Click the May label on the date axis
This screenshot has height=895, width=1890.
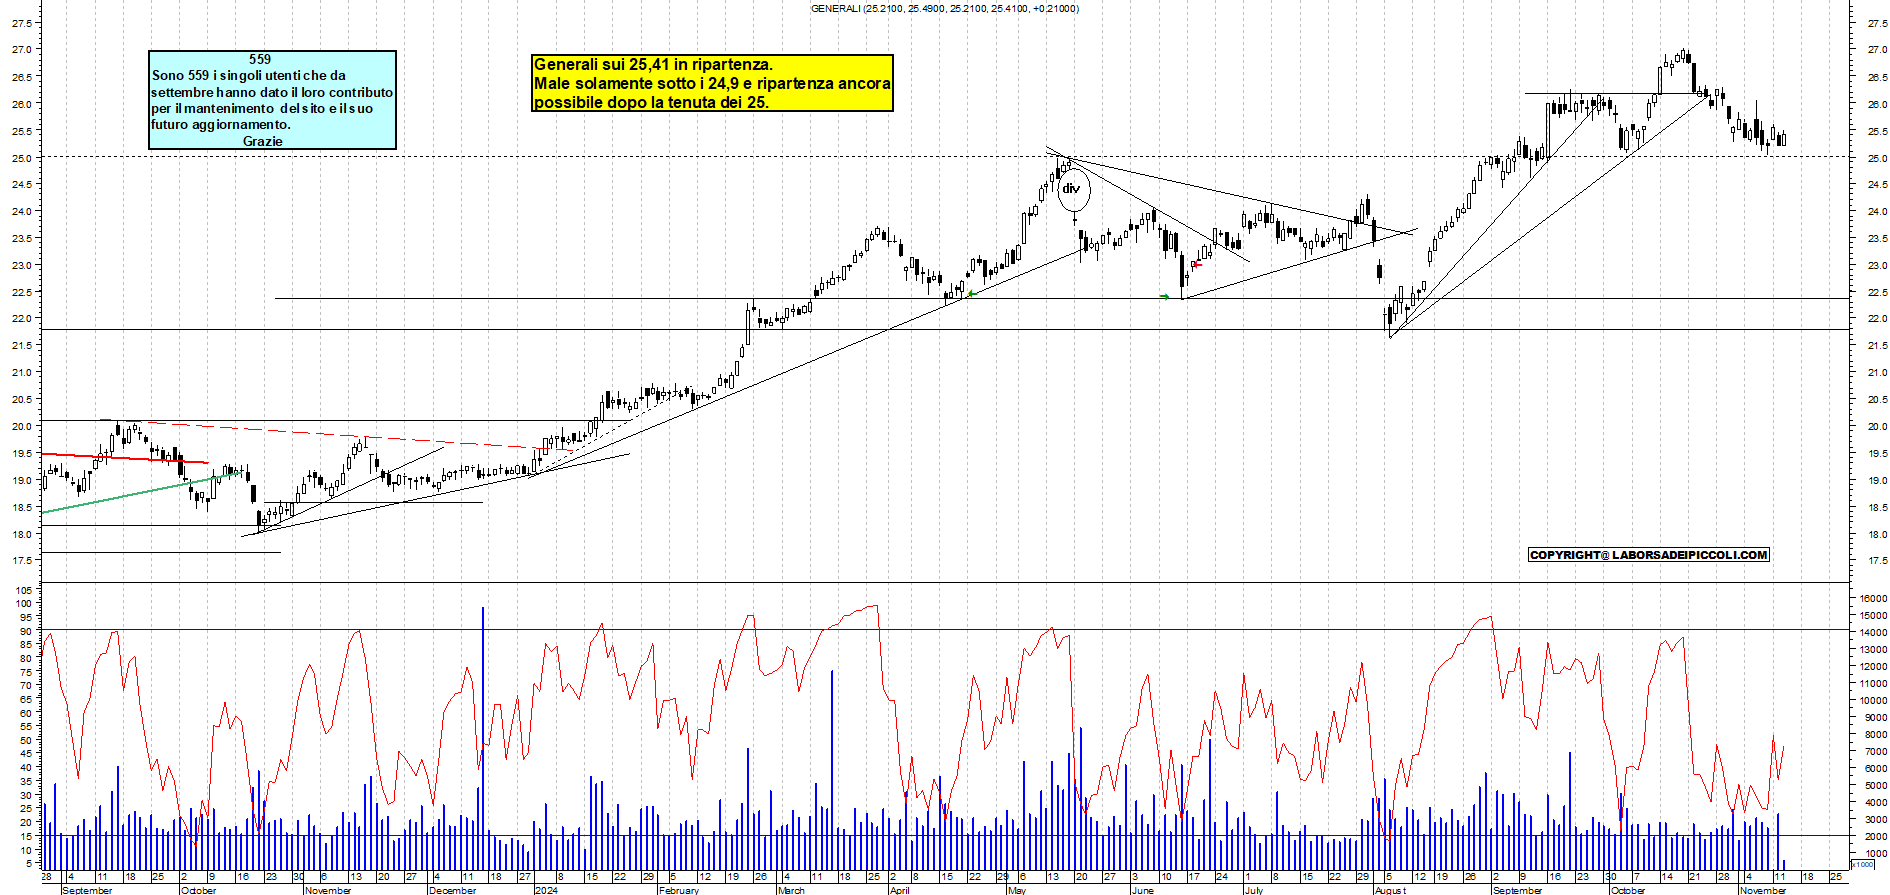(x=1017, y=890)
